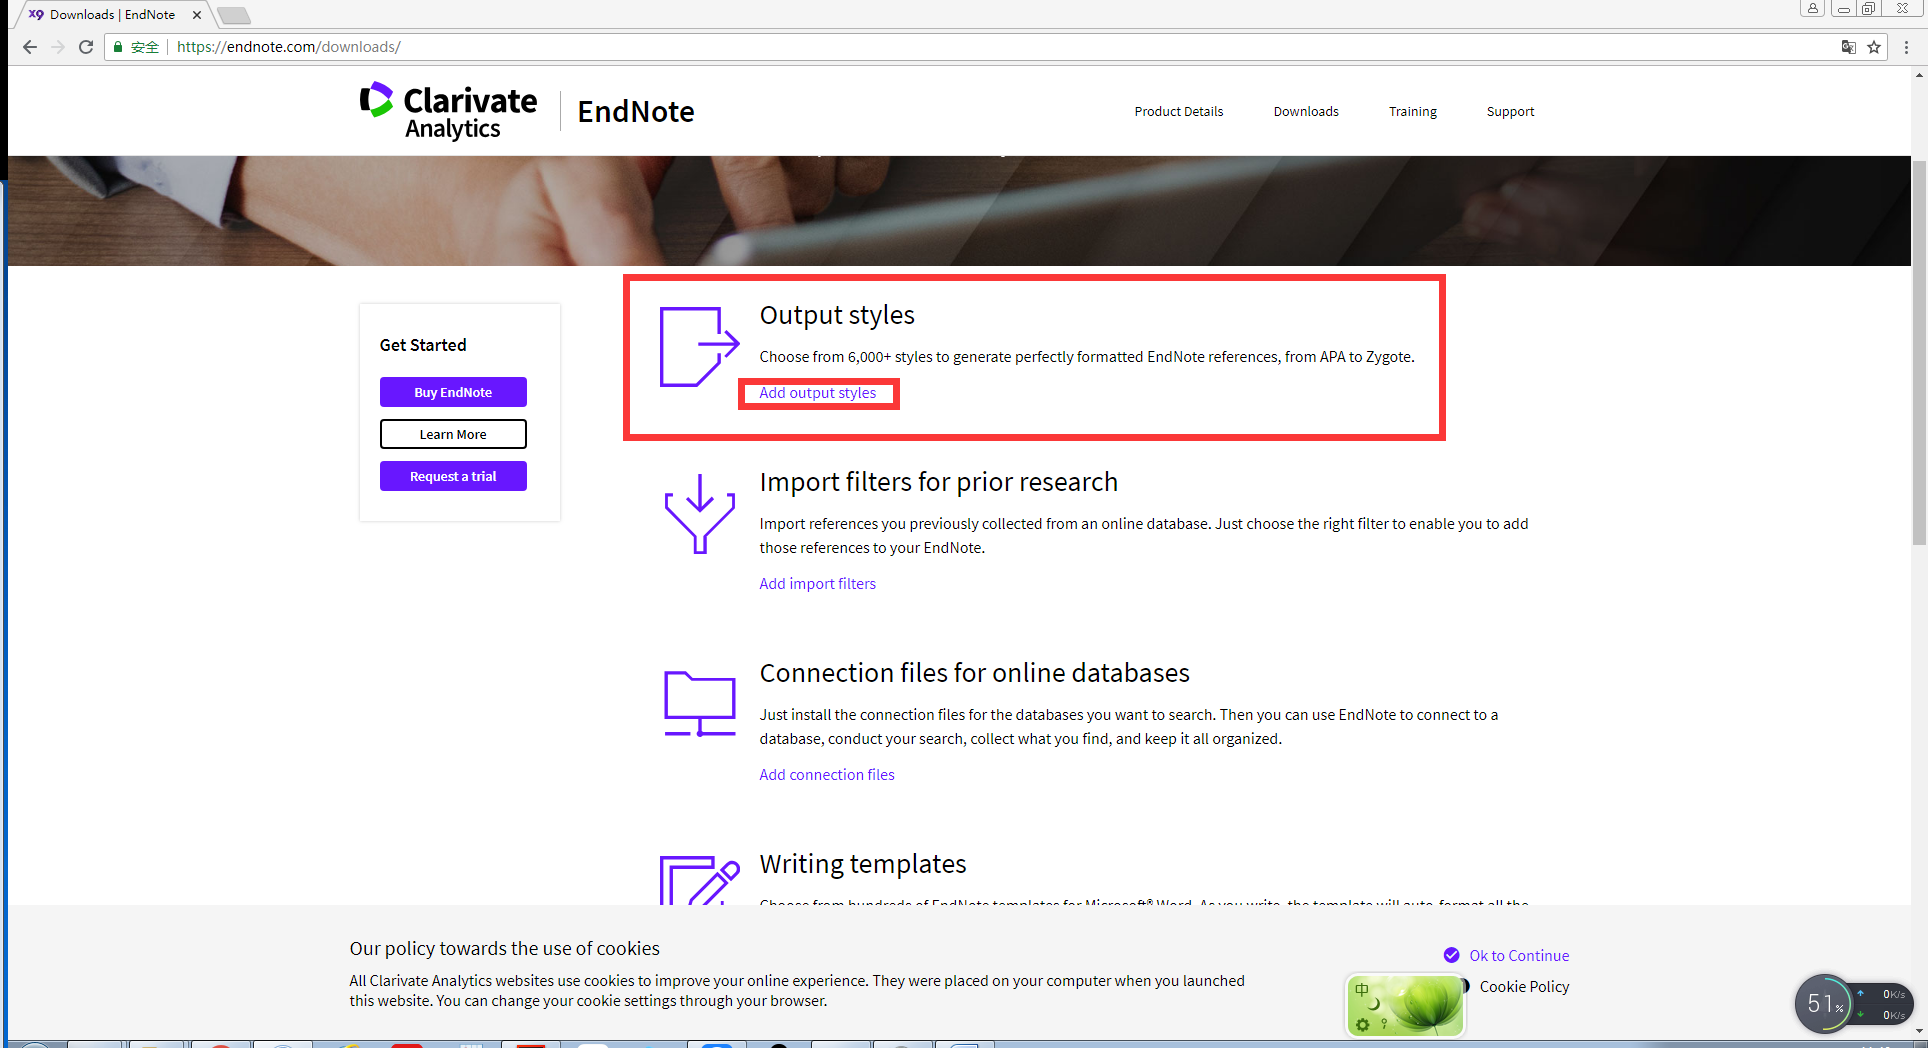Open the Chrome three-dot menu
The height and width of the screenshot is (1048, 1928).
(x=1907, y=47)
